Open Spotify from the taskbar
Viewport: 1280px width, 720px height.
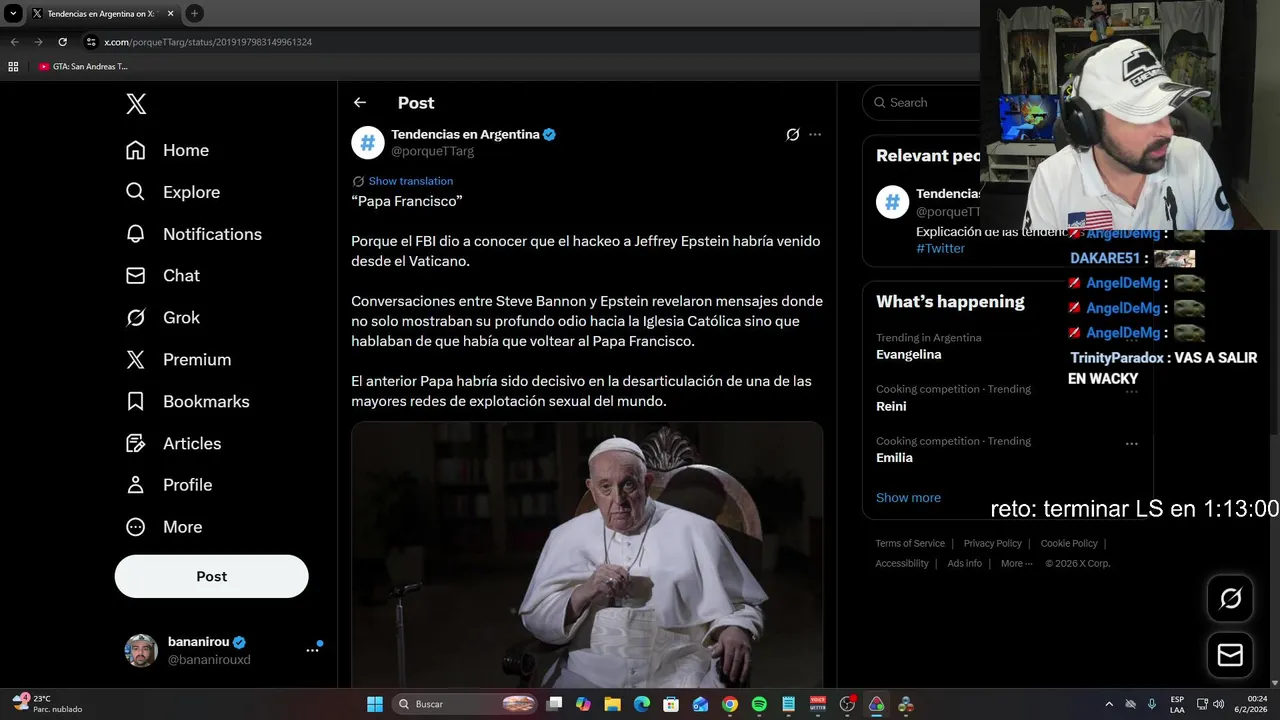tap(759, 704)
